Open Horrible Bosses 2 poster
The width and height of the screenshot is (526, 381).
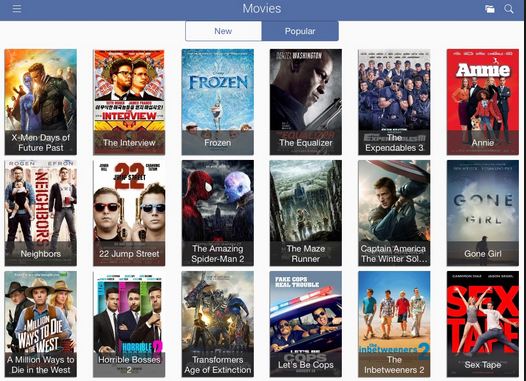coord(129,324)
